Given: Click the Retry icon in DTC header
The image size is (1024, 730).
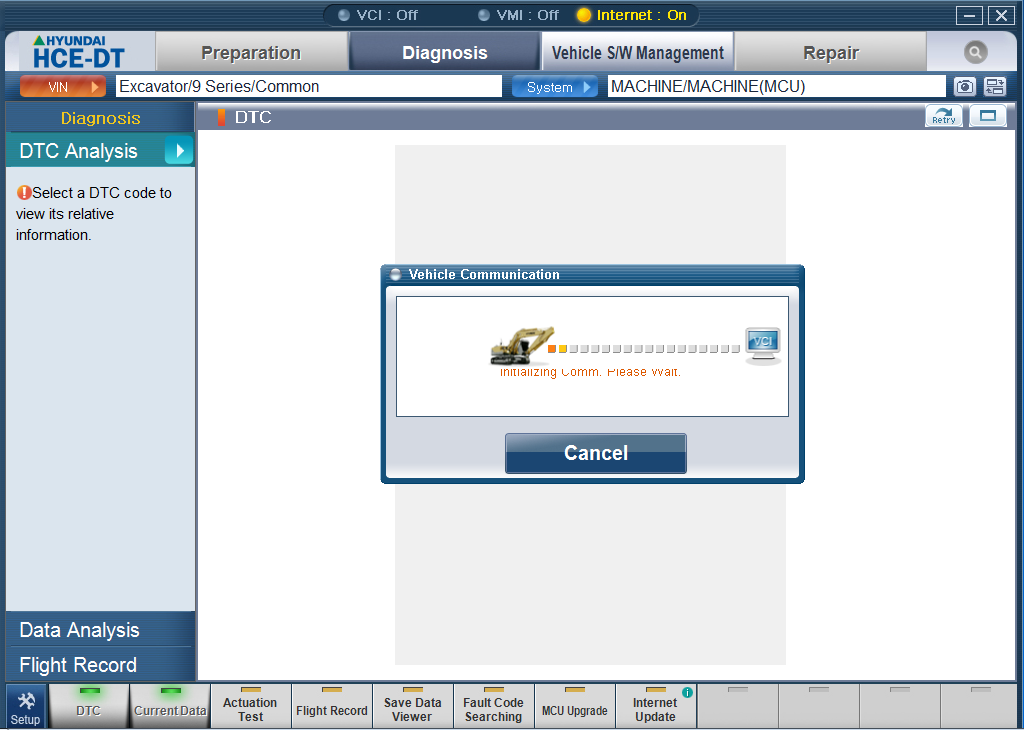Looking at the screenshot, I should coord(944,116).
